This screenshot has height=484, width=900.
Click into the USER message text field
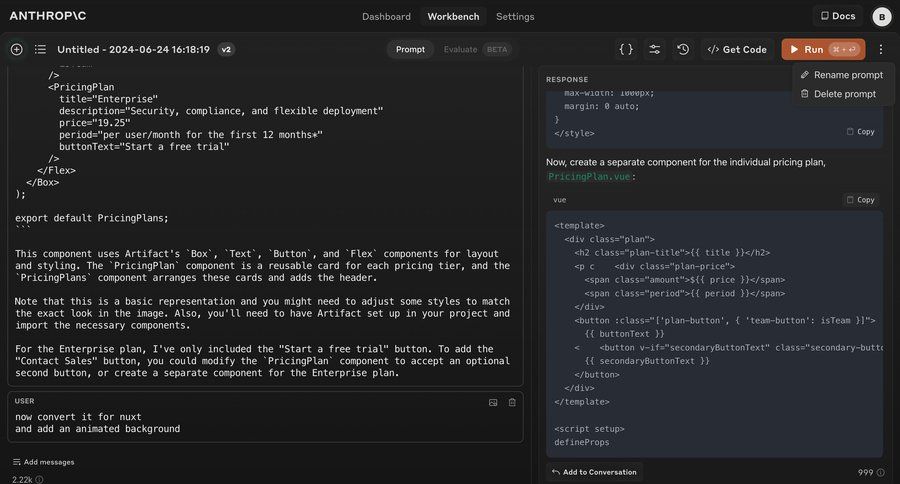[x=265, y=423]
